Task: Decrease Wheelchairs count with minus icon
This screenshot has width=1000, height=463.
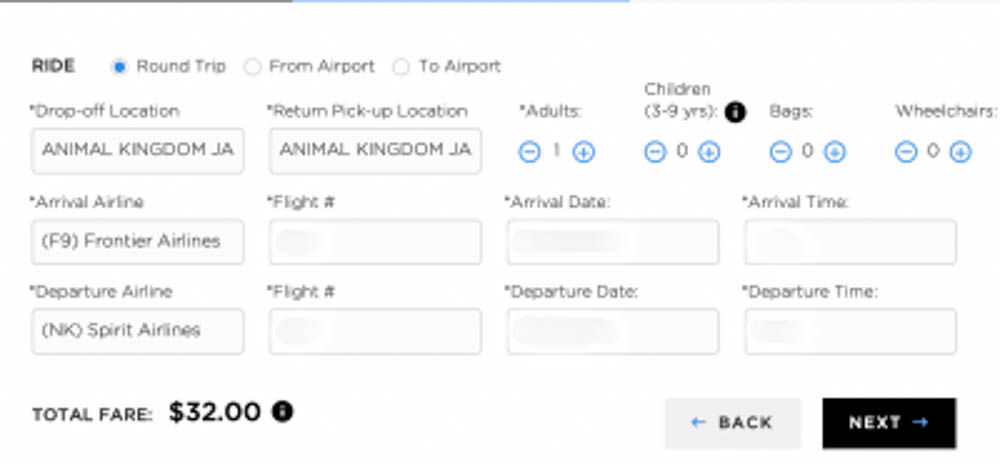Action: click(906, 152)
